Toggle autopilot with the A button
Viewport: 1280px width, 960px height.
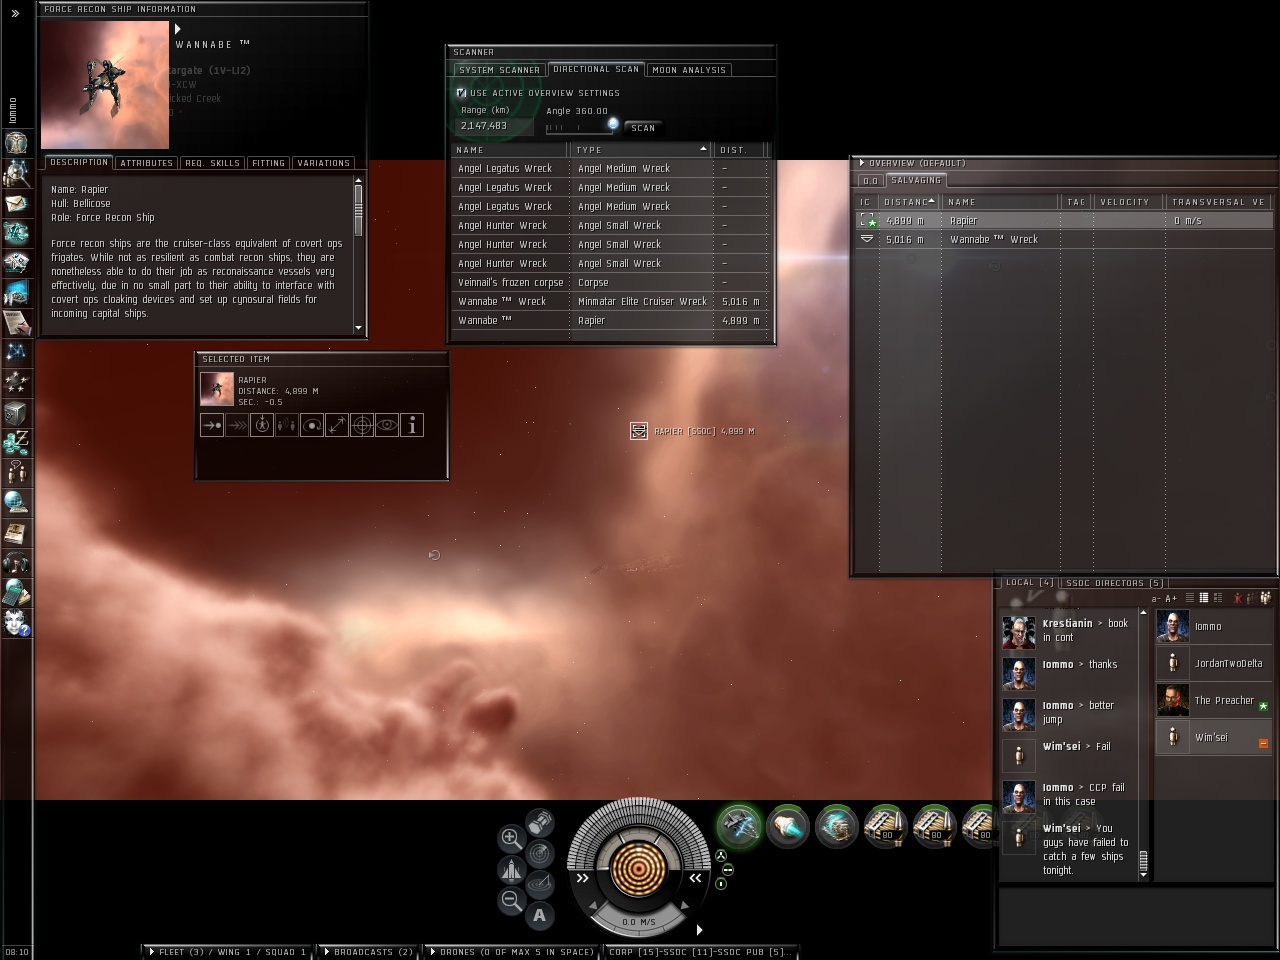tap(540, 914)
